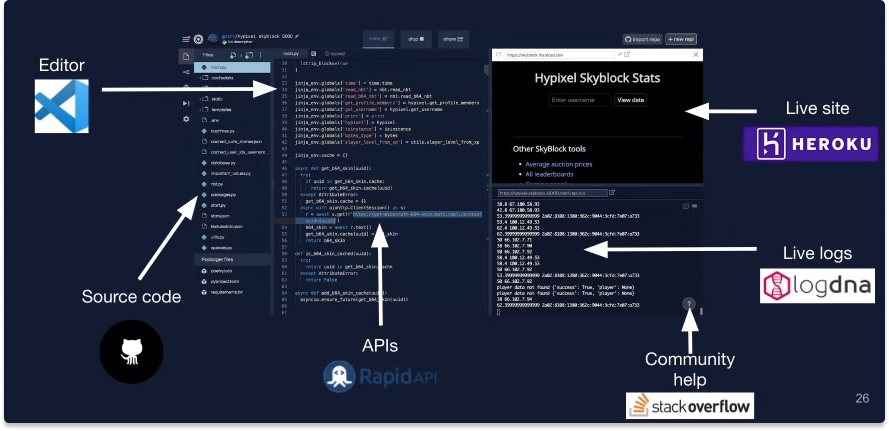
Task: Select the main.py editor tab
Action: (x=291, y=53)
